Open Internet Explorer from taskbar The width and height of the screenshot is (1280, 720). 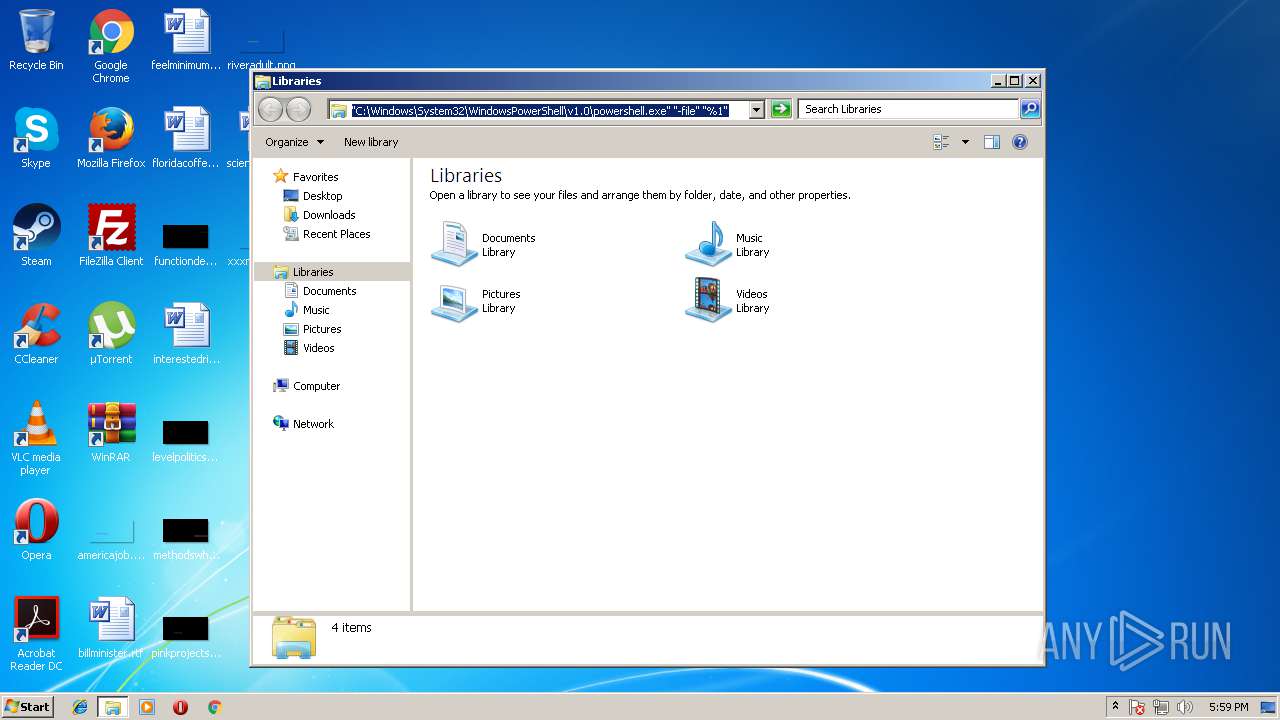[80, 707]
